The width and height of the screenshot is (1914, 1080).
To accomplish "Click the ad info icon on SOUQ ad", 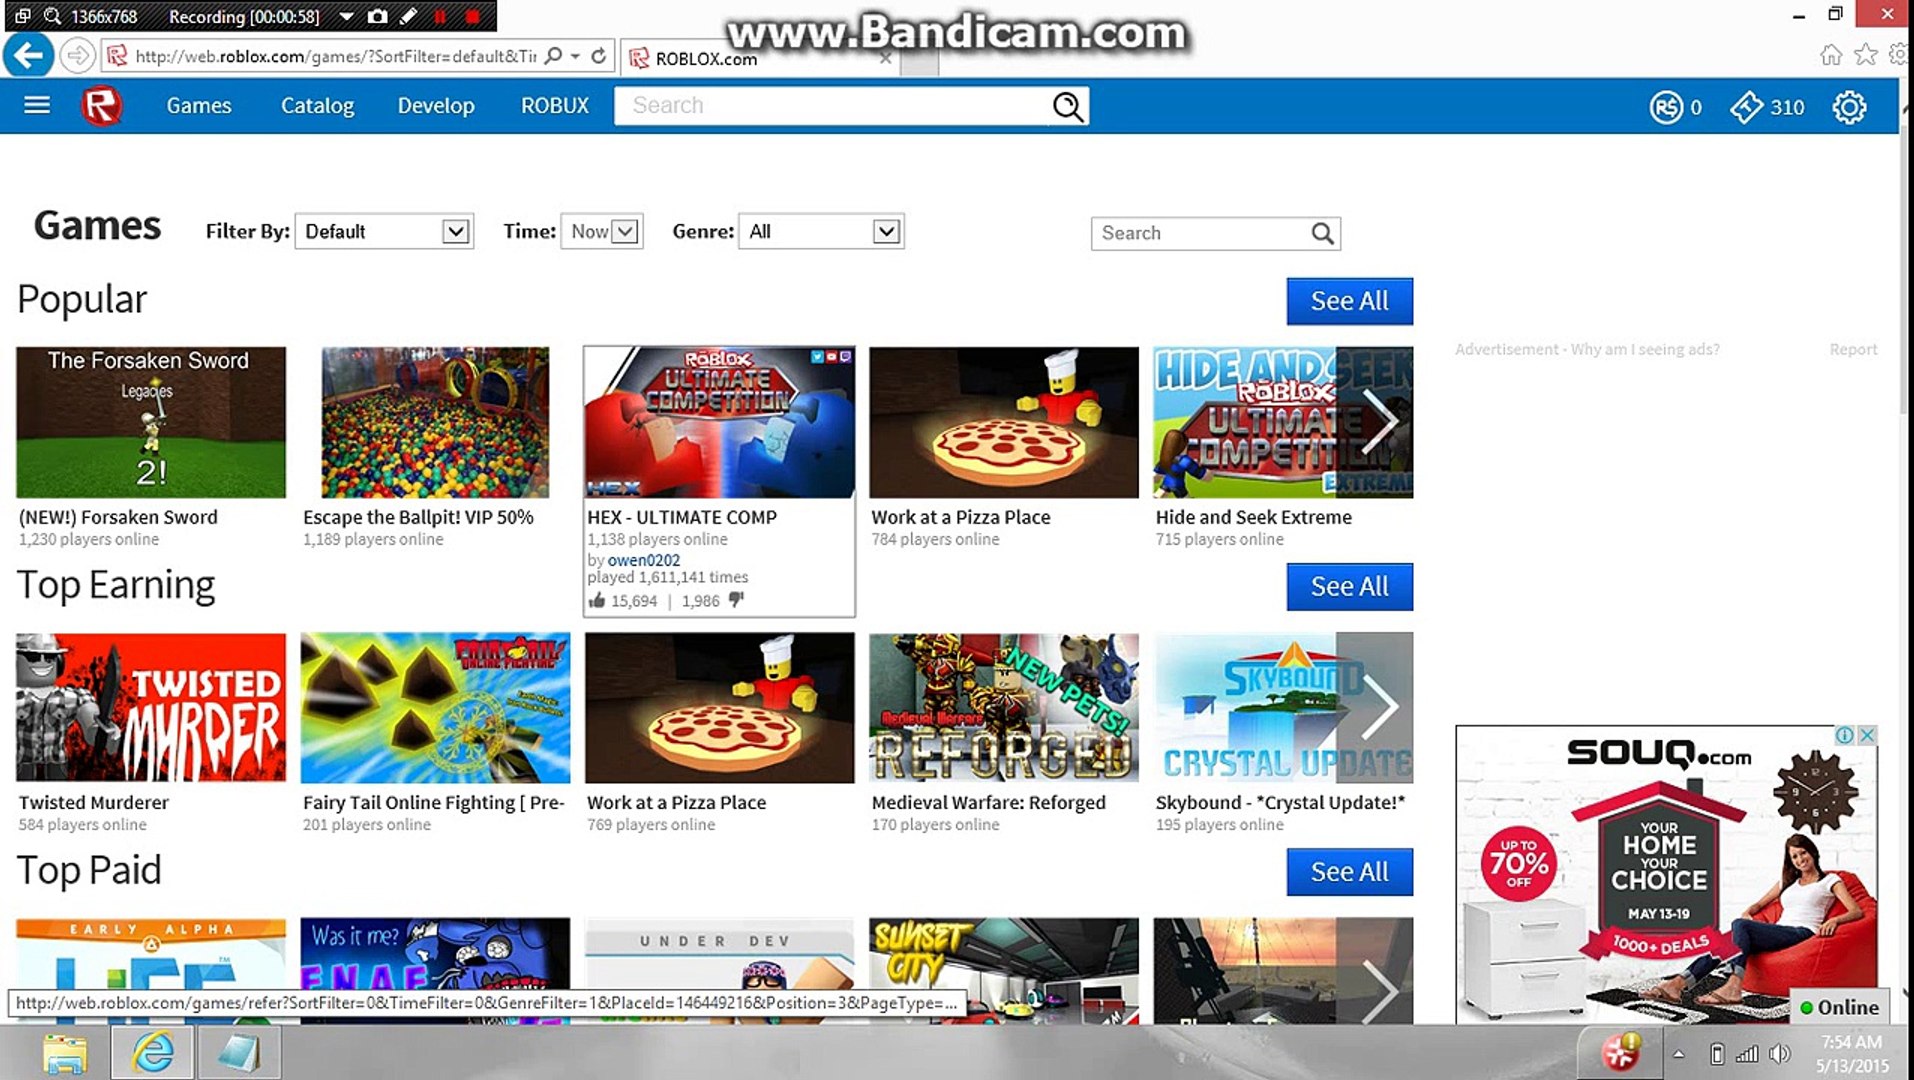I will tap(1845, 735).
